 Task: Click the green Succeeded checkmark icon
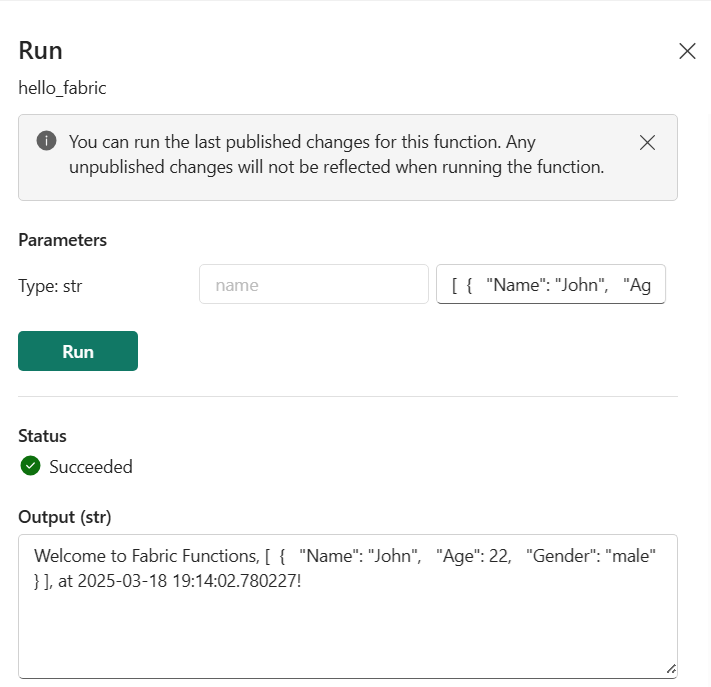[x=30, y=466]
